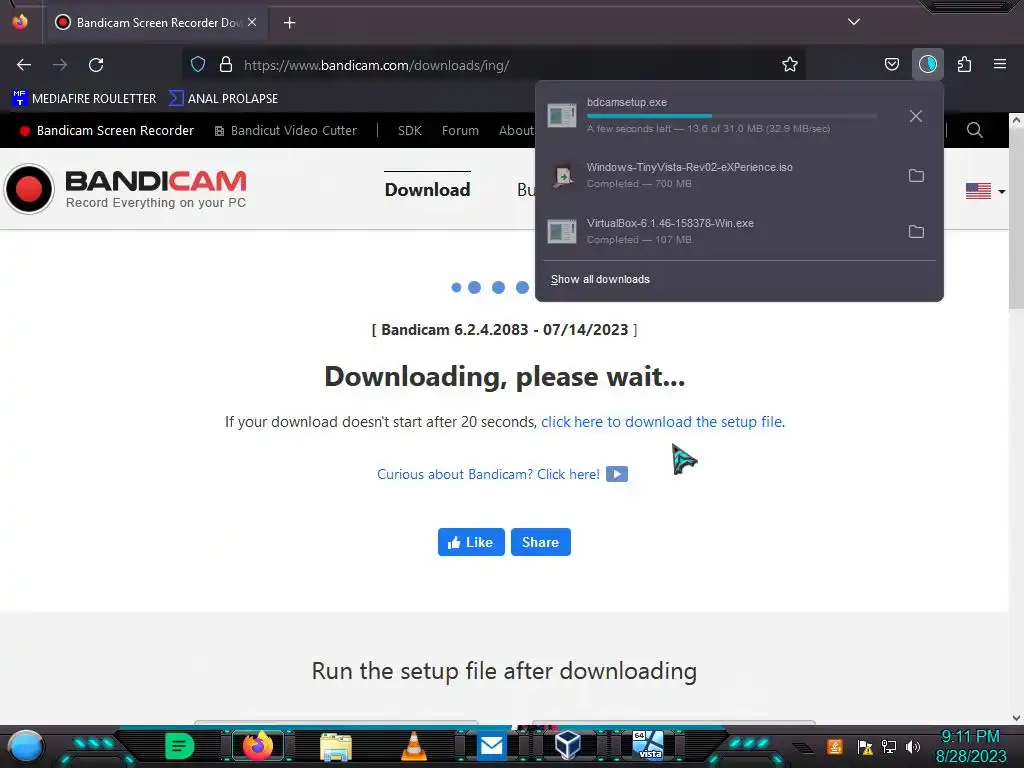Open the Vista VM taskbar icon
This screenshot has height=768, width=1024.
(647, 744)
